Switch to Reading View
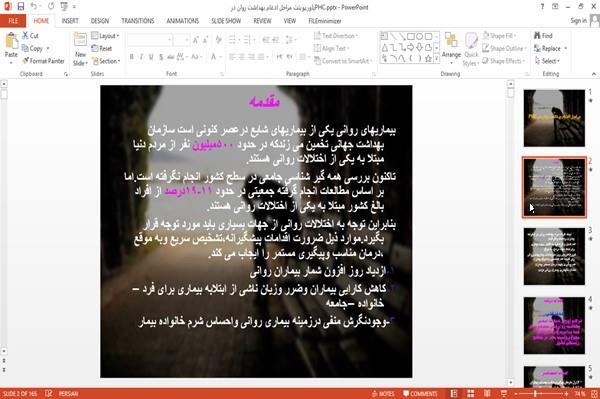Screen dimensions: 600x399 pos(487,394)
